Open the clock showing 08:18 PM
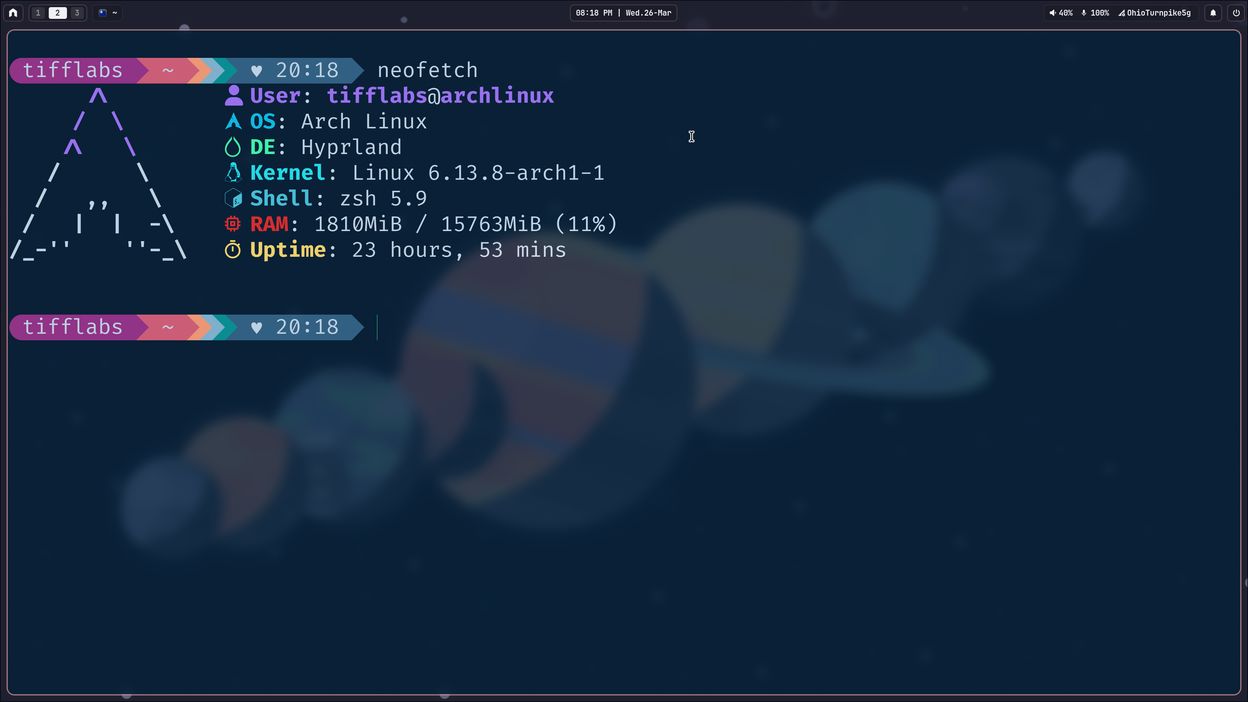Screen dimensions: 1248x702 click(x=623, y=13)
